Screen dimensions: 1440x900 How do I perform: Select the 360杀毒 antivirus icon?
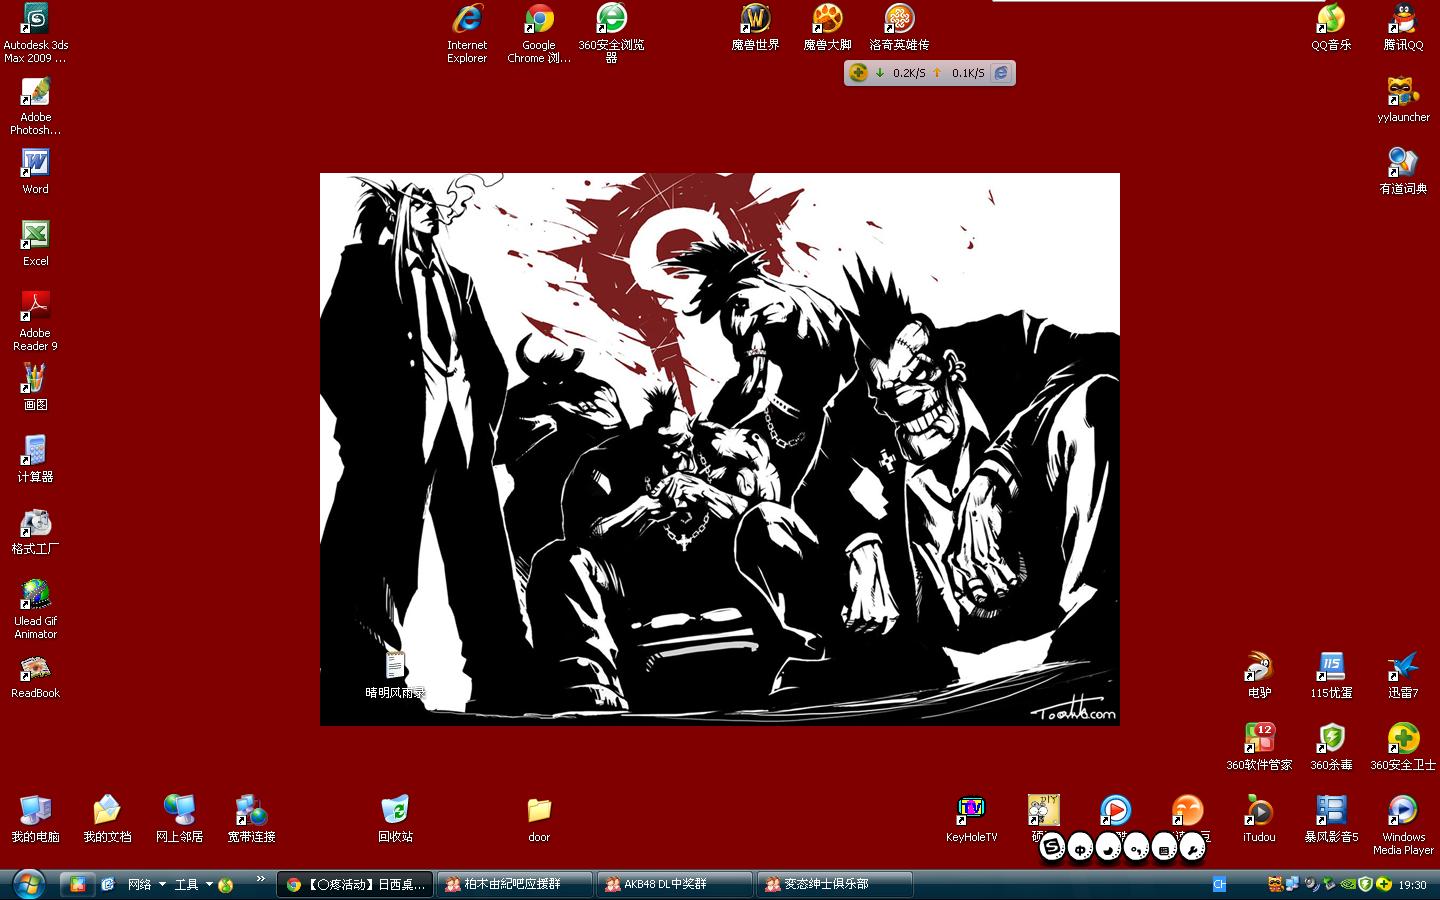(1331, 747)
